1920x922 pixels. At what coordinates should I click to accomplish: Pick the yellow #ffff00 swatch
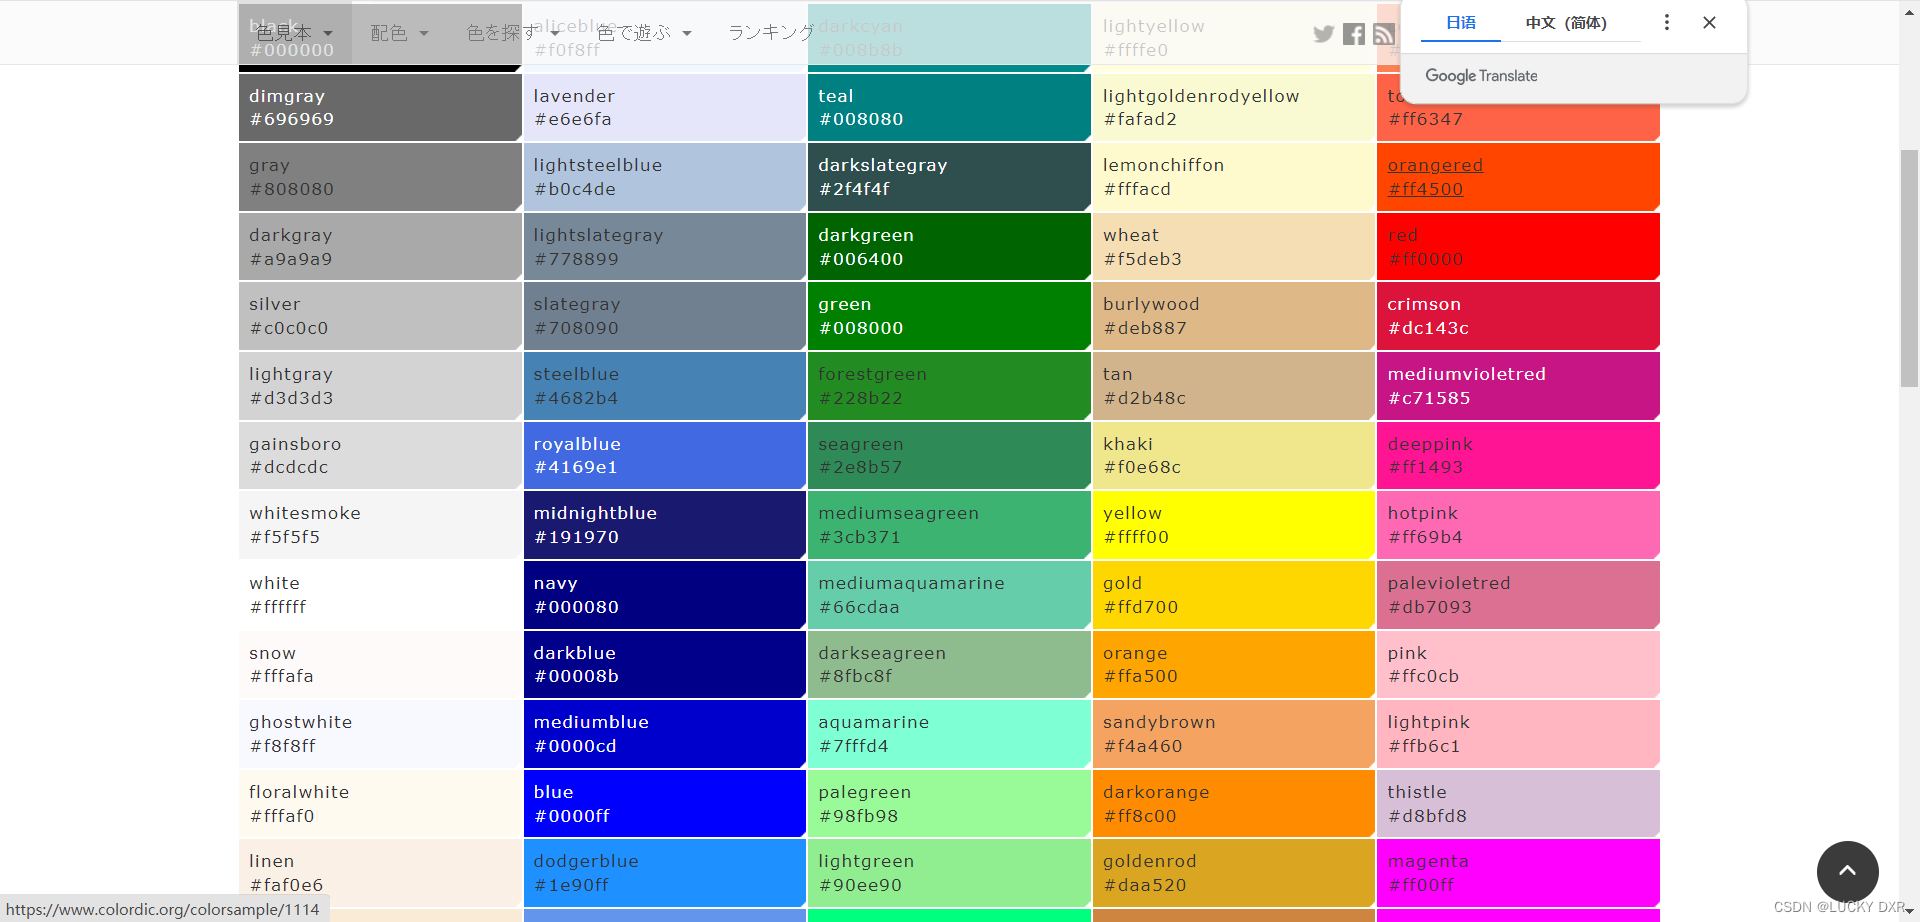coord(1234,525)
